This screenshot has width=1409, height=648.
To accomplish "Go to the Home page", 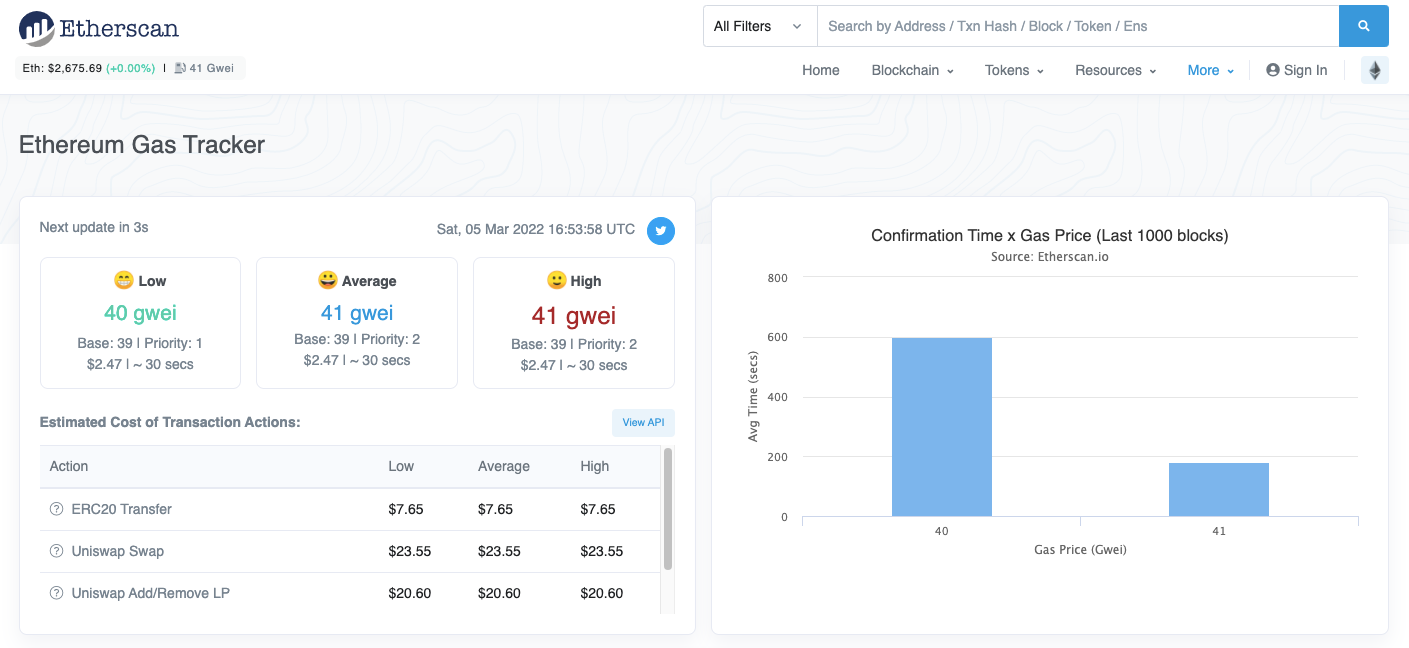I will click(821, 70).
